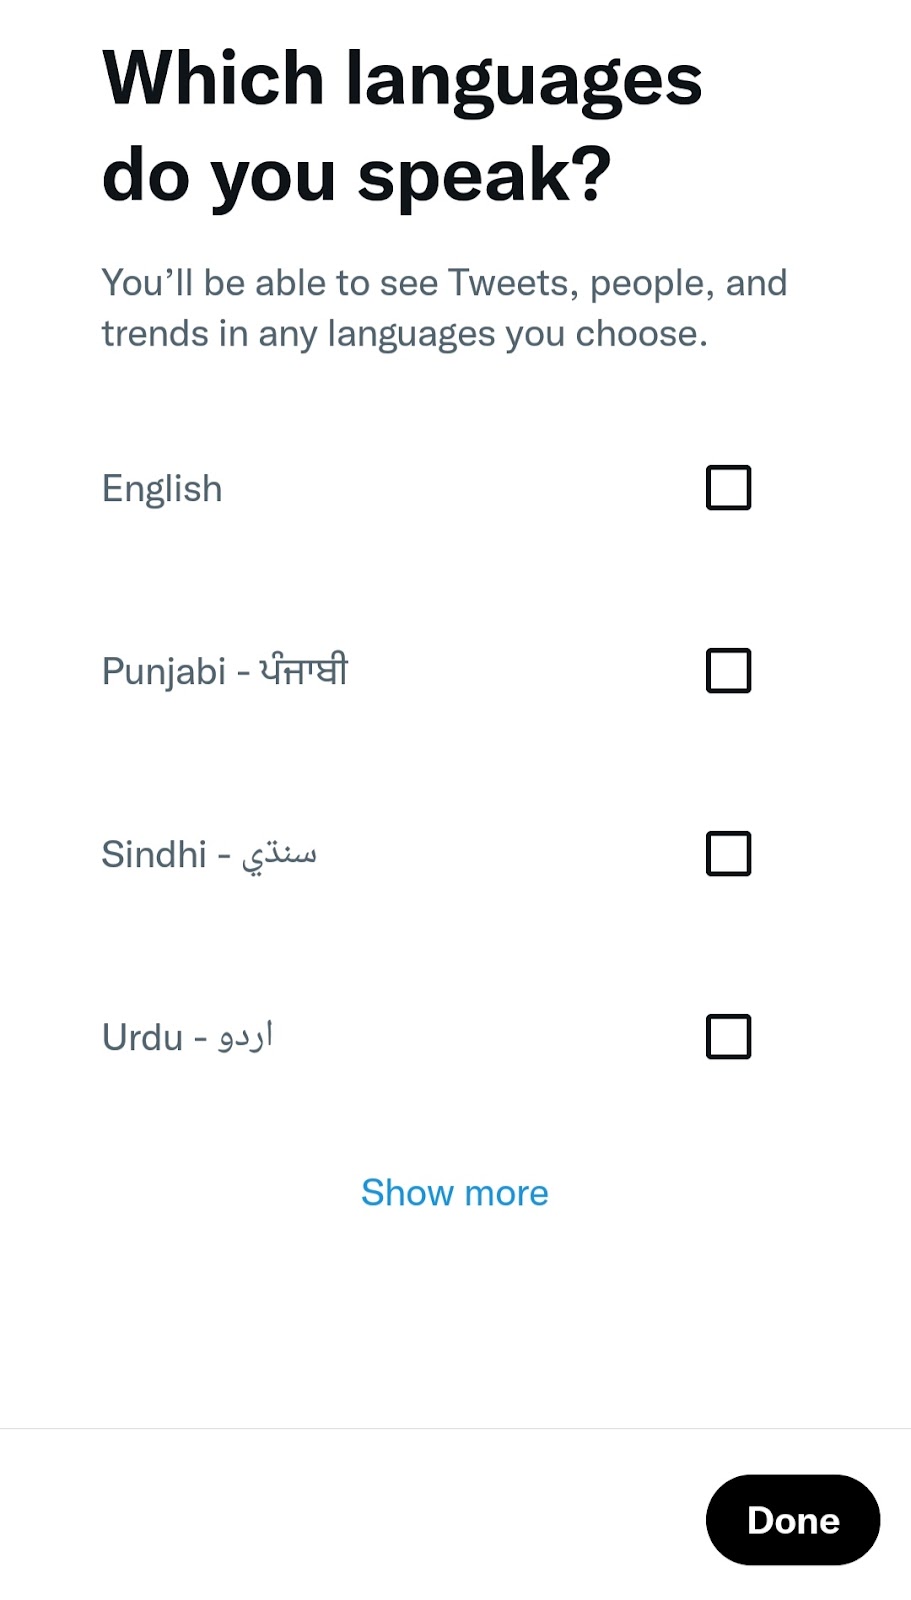Click the Sindhi label text
Image resolution: width=911 pixels, height=1600 pixels.
154,855
